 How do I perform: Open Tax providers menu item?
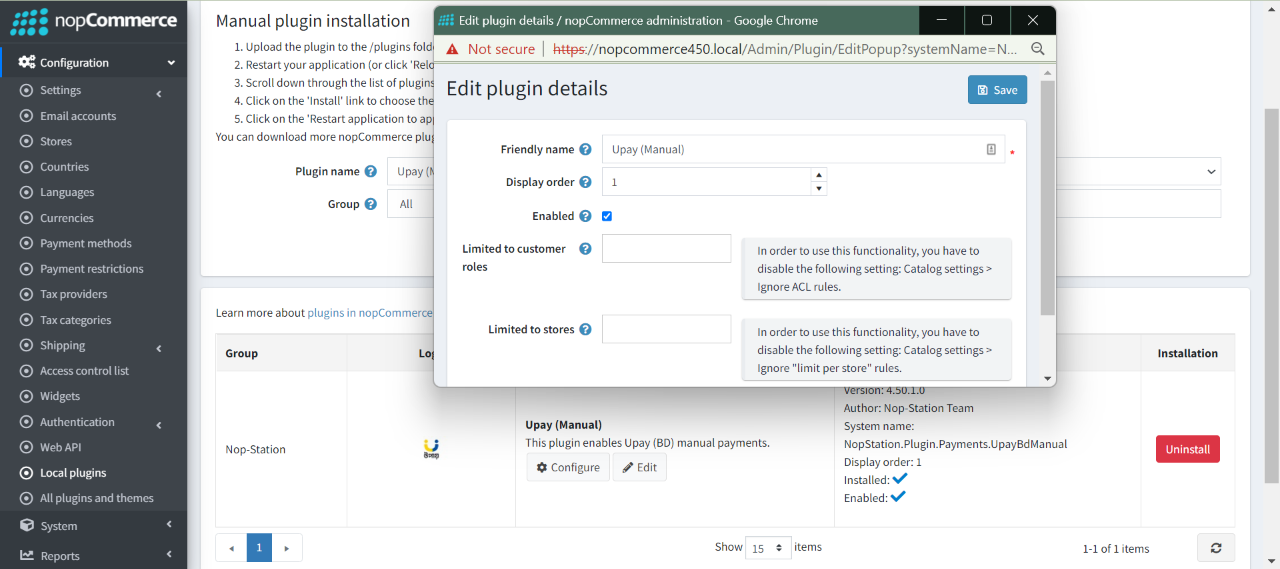click(74, 294)
